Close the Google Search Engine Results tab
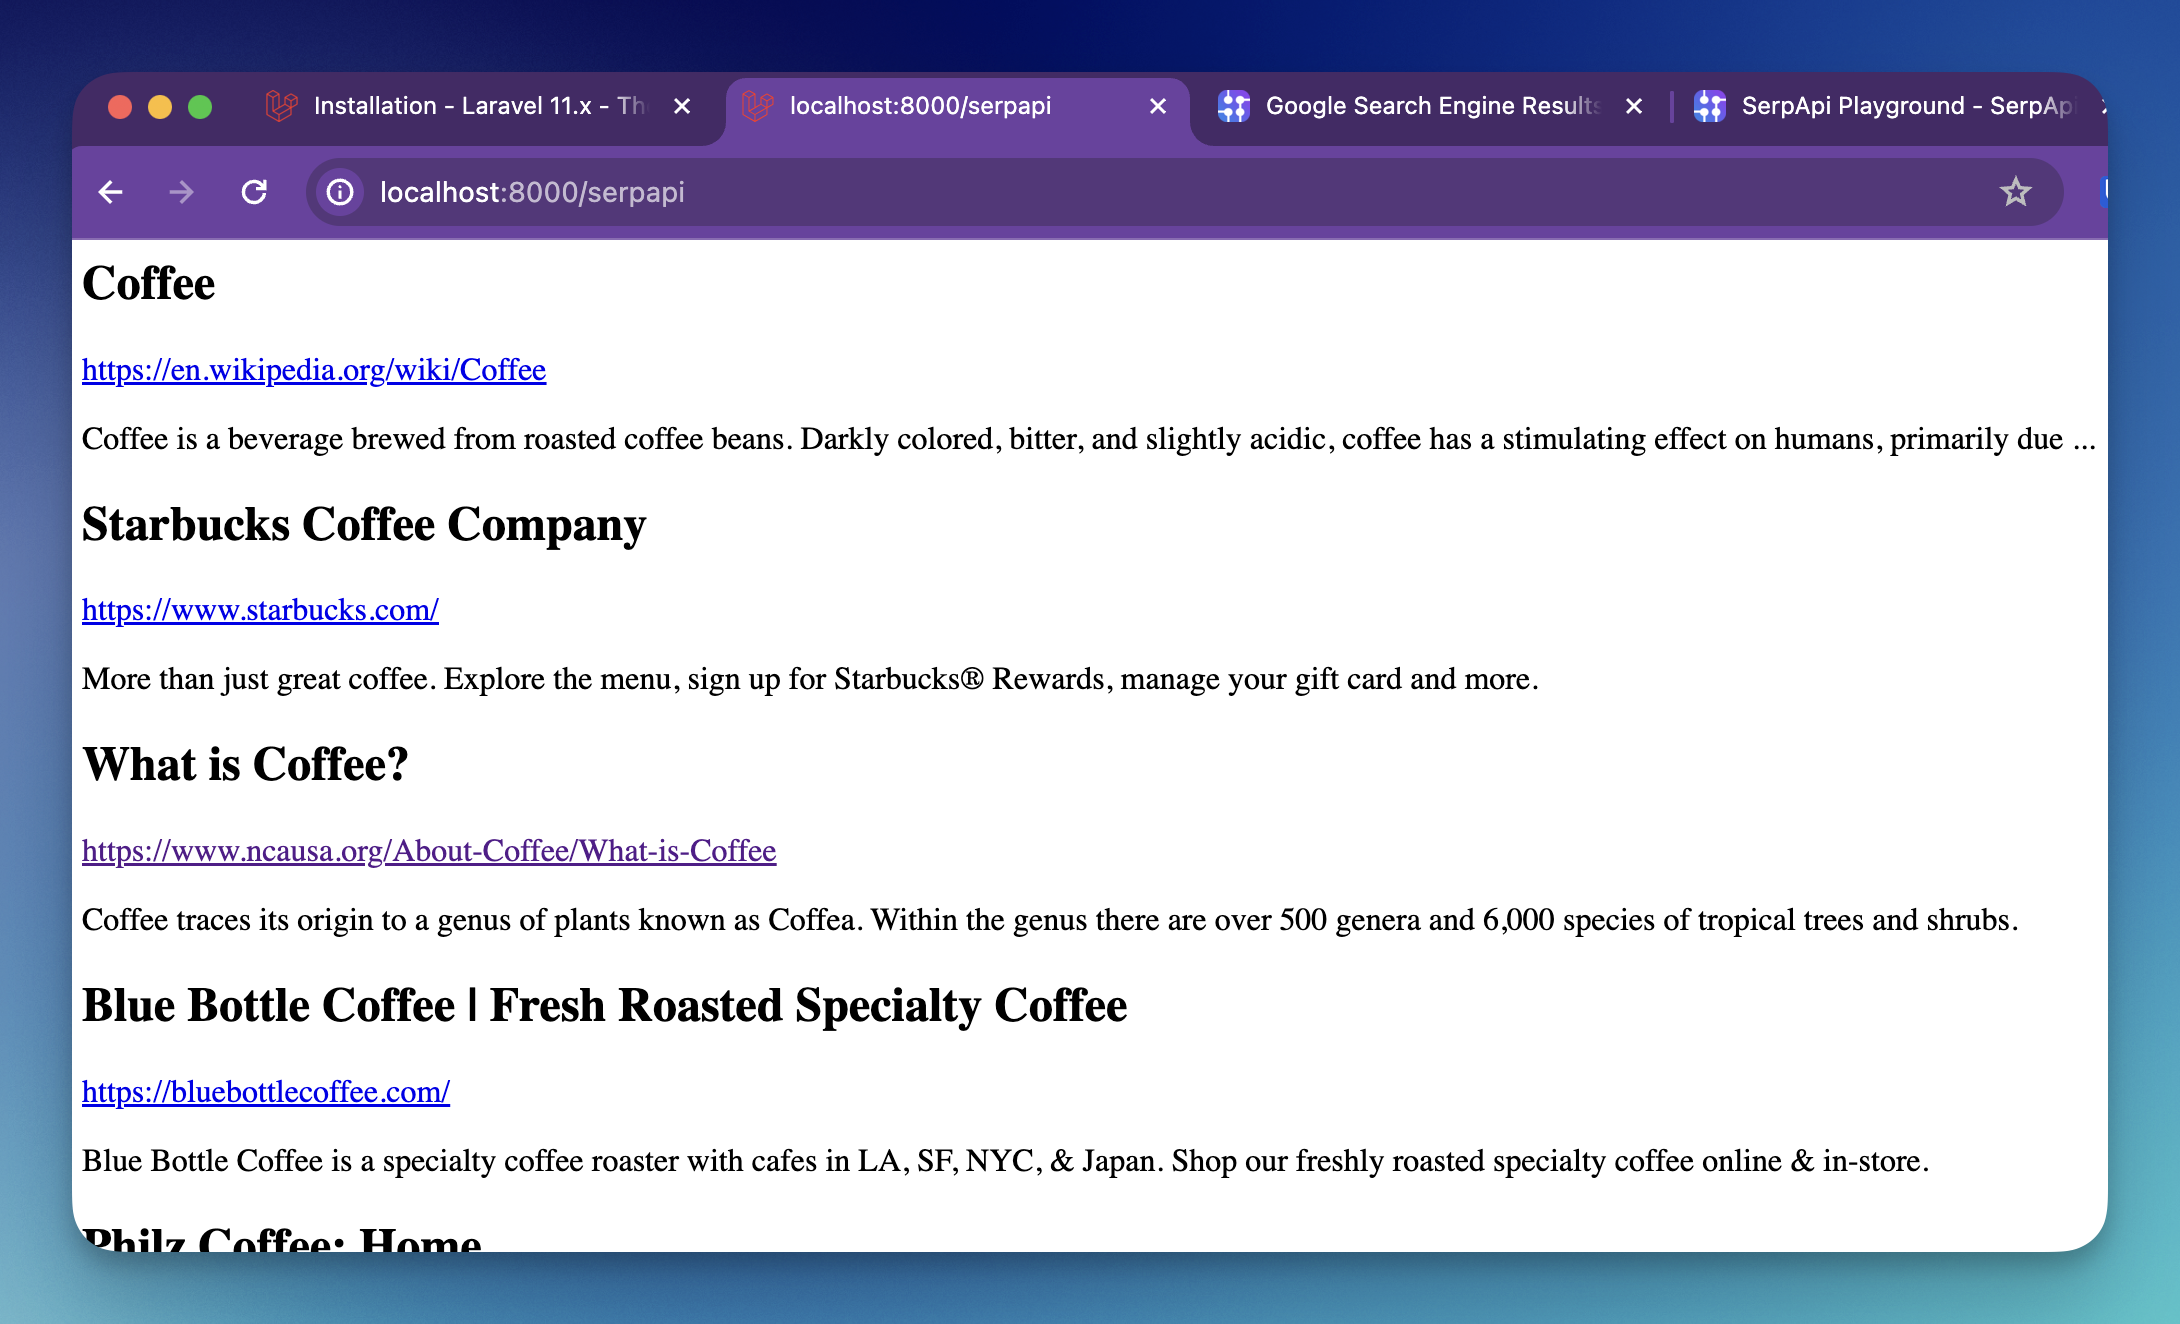 (x=1634, y=106)
